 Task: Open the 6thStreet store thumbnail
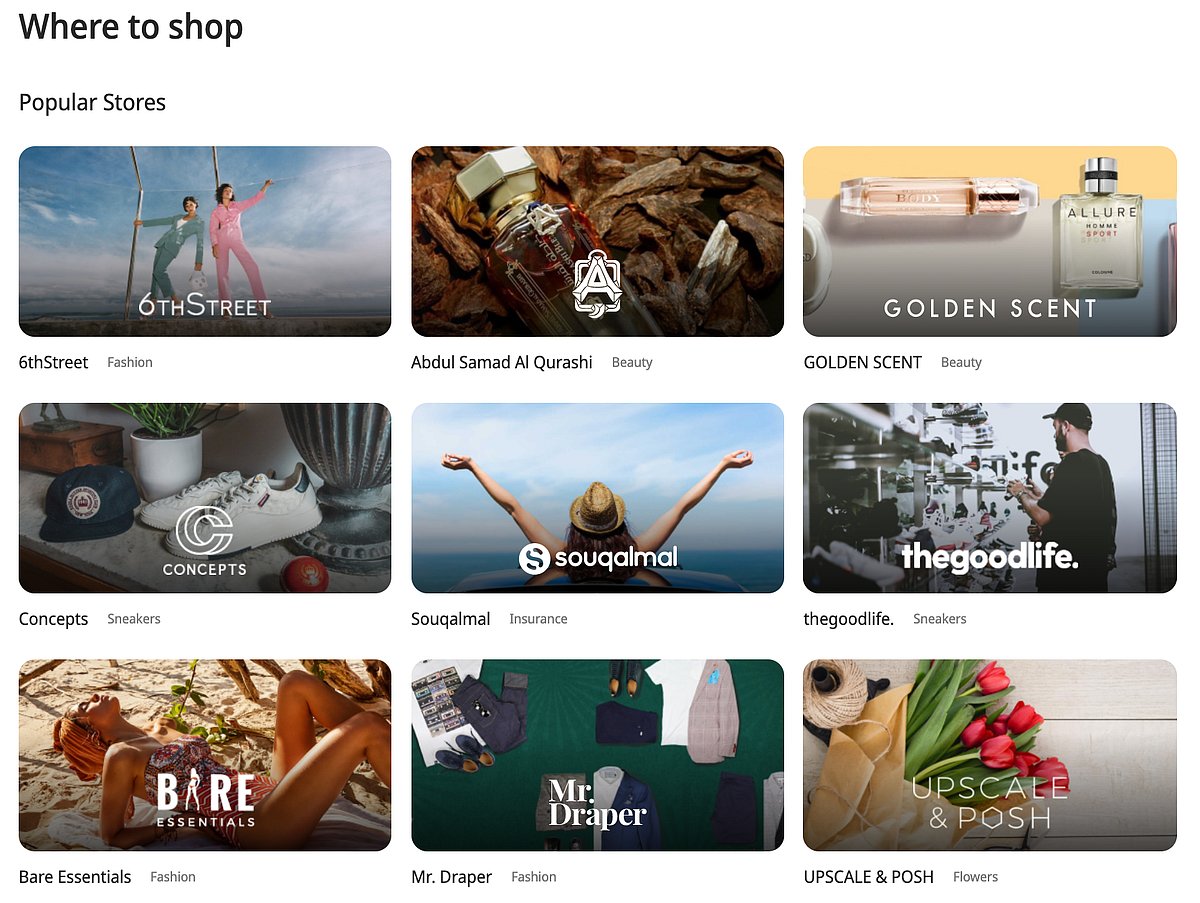(205, 241)
